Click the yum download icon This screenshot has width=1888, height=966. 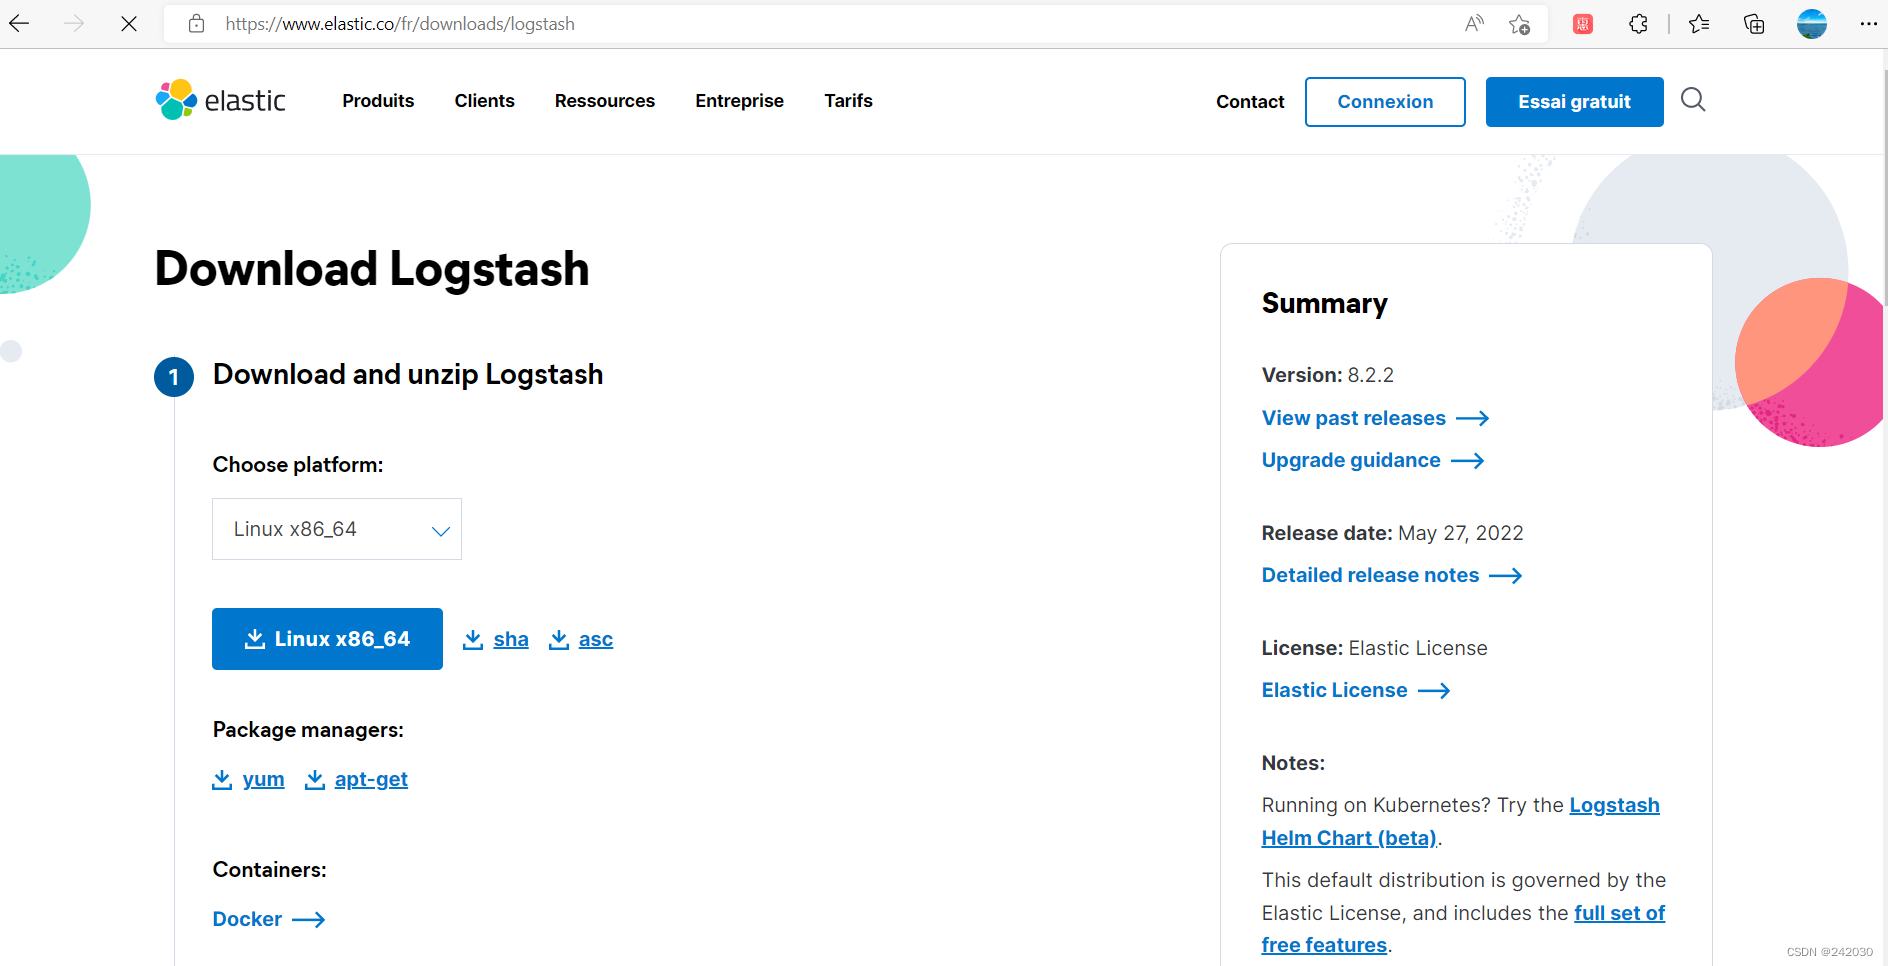(x=222, y=779)
